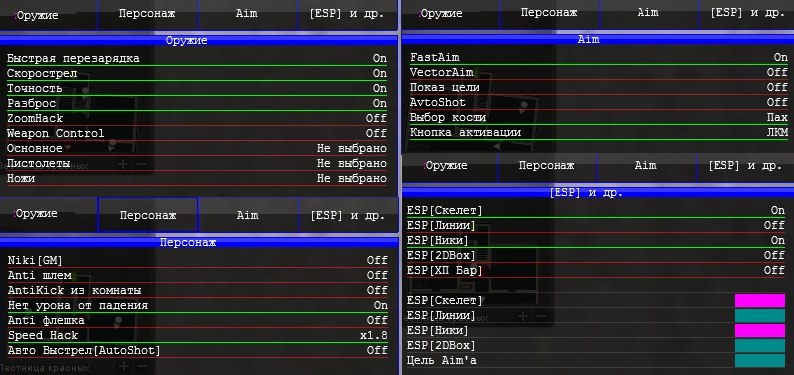Open Aim tab above the Оружие panel
The image size is (794, 375).
point(248,14)
